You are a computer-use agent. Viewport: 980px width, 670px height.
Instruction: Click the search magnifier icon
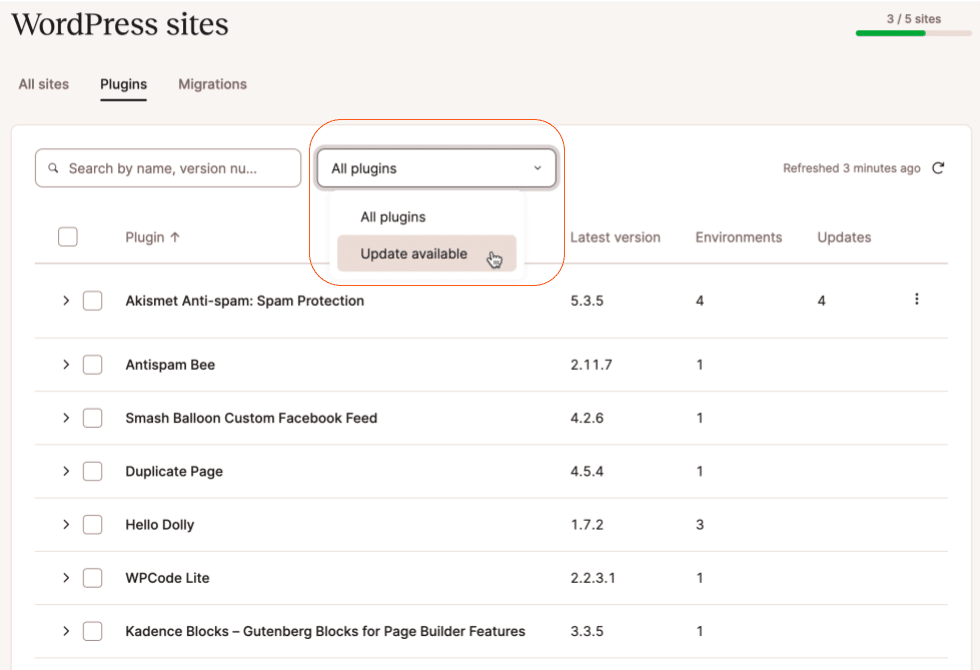(53, 168)
